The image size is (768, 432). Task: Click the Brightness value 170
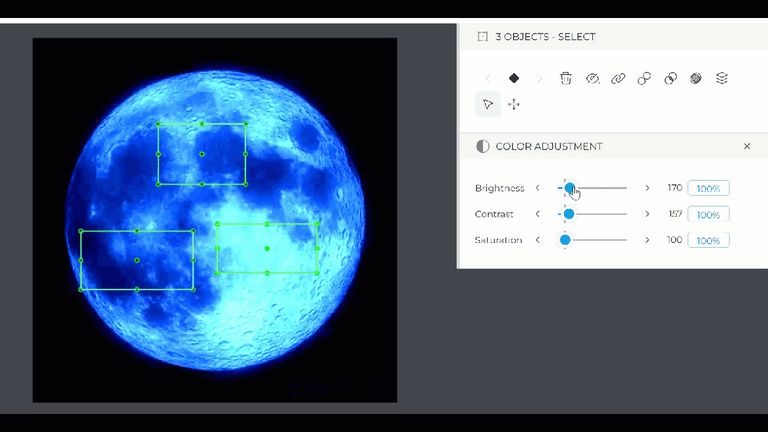tap(674, 188)
